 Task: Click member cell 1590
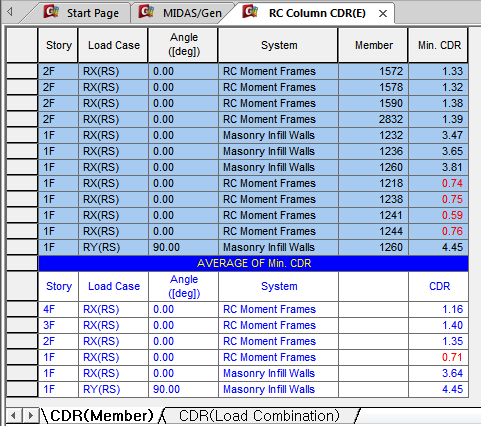[373, 103]
